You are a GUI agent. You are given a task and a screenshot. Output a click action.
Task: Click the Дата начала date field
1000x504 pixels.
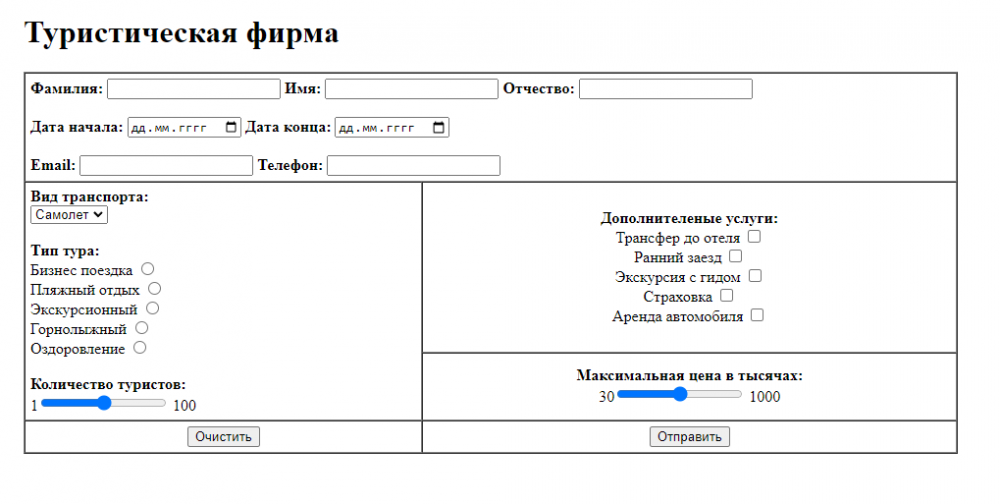[184, 128]
